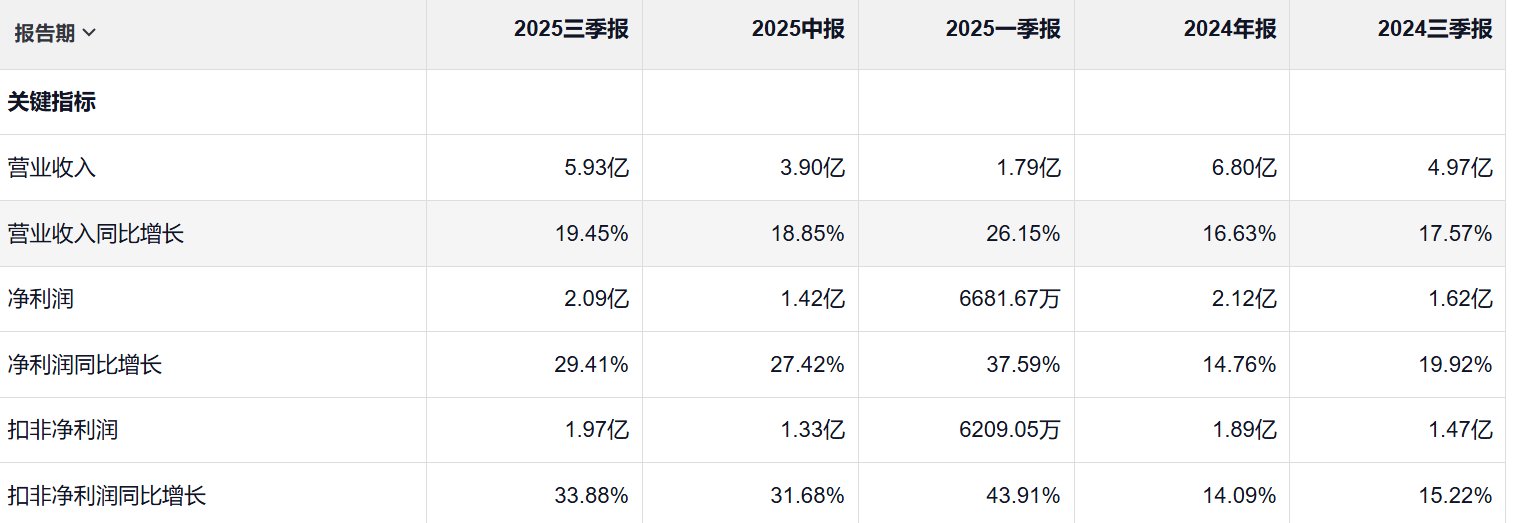This screenshot has width=1514, height=523.
Task: Click the 26.15% revenue growth cell
Action: [1023, 234]
